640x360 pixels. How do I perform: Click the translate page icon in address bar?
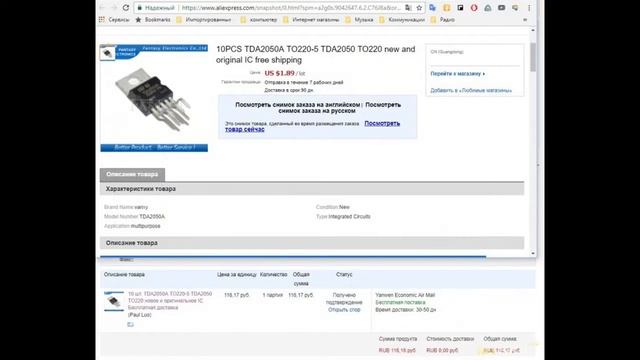[408, 8]
